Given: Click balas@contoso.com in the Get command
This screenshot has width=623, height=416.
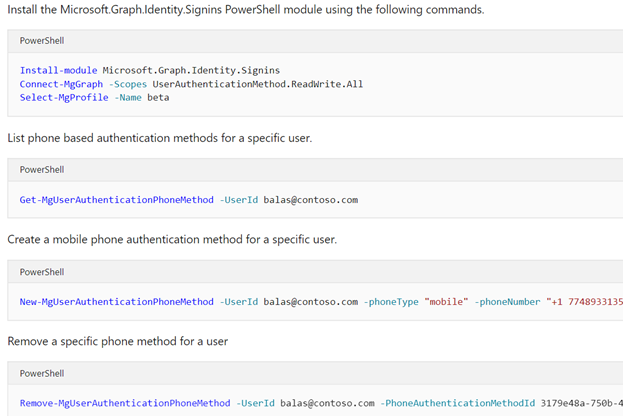Looking at the screenshot, I should point(311,200).
